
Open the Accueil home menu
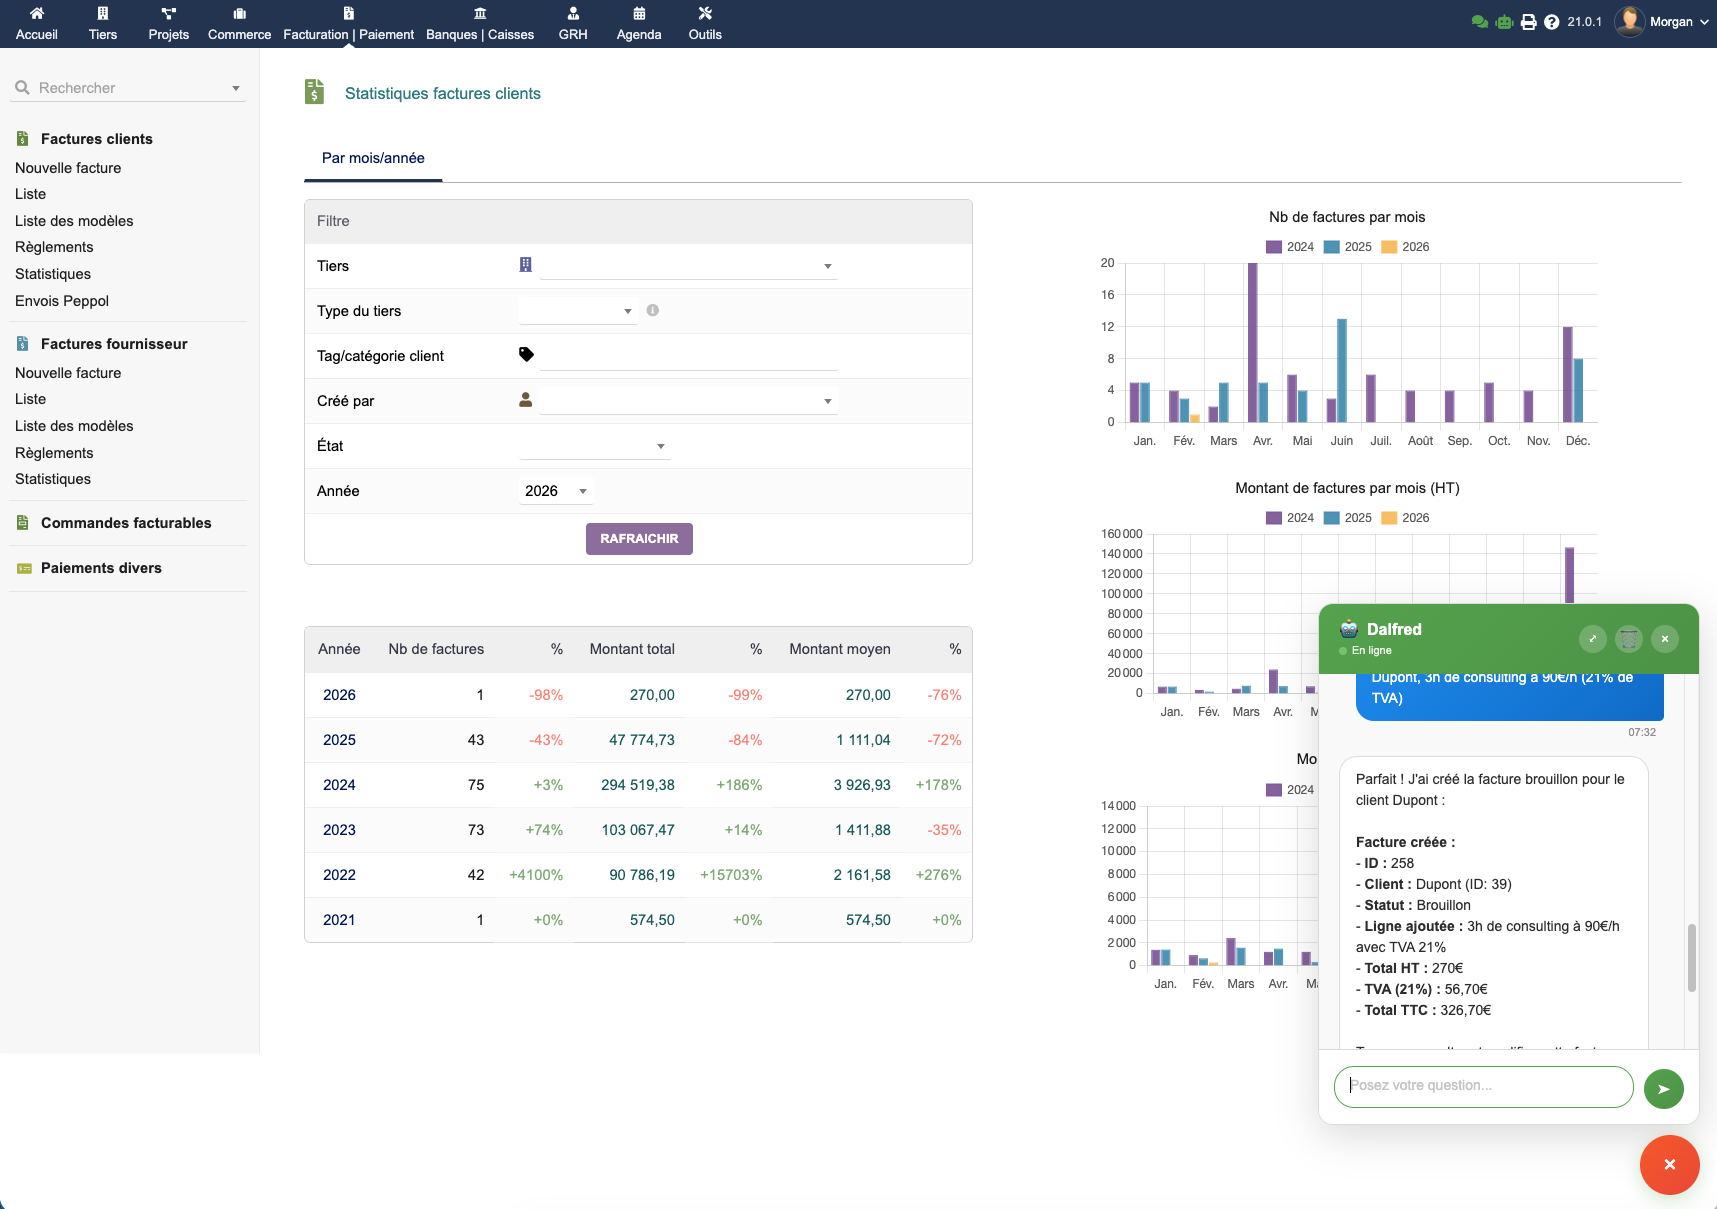37,24
